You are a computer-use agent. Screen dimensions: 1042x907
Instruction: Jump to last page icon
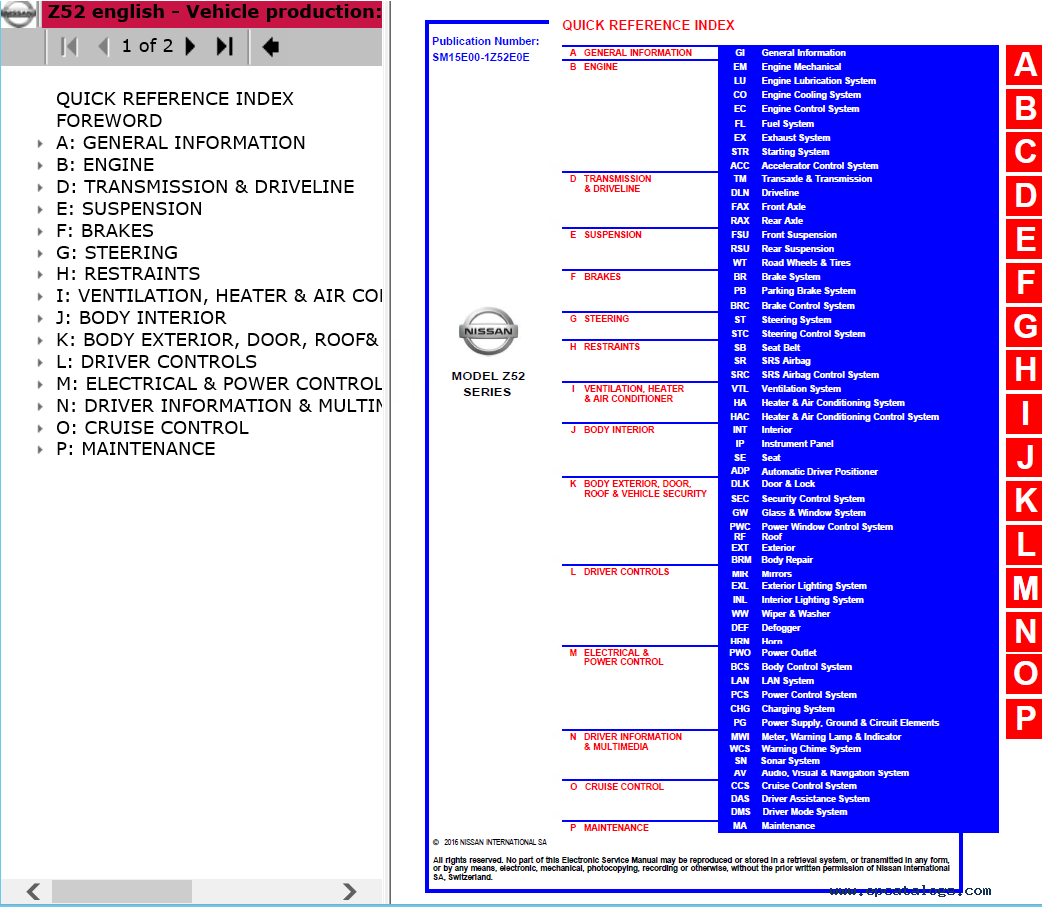(225, 47)
